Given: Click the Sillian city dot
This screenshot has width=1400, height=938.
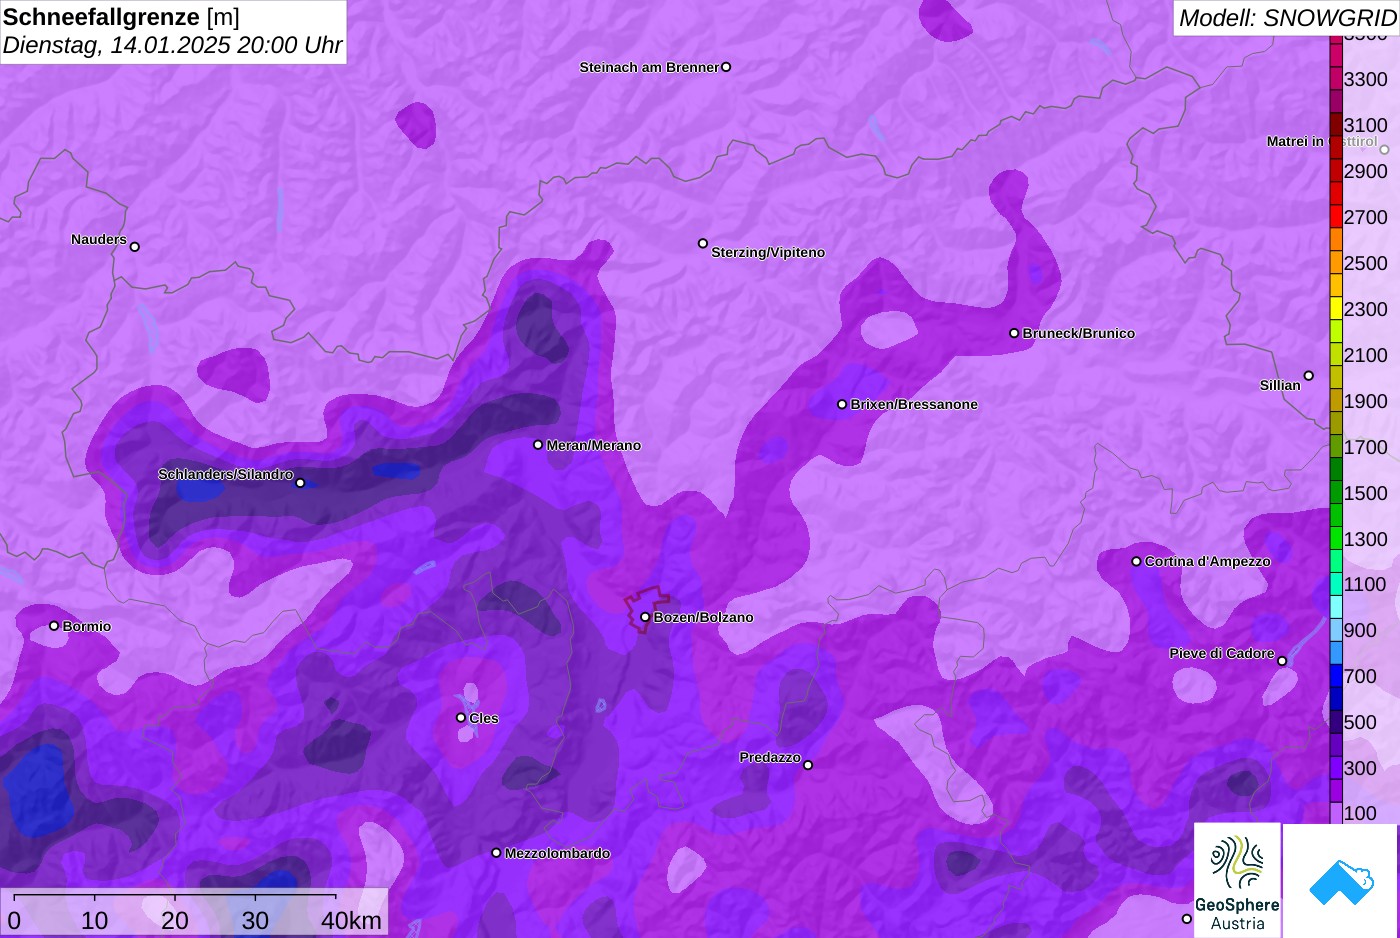Looking at the screenshot, I should [1309, 376].
